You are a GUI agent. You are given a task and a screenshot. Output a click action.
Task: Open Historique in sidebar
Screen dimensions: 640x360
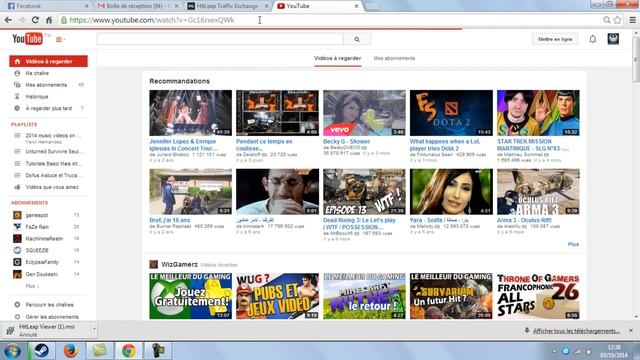[x=37, y=97]
